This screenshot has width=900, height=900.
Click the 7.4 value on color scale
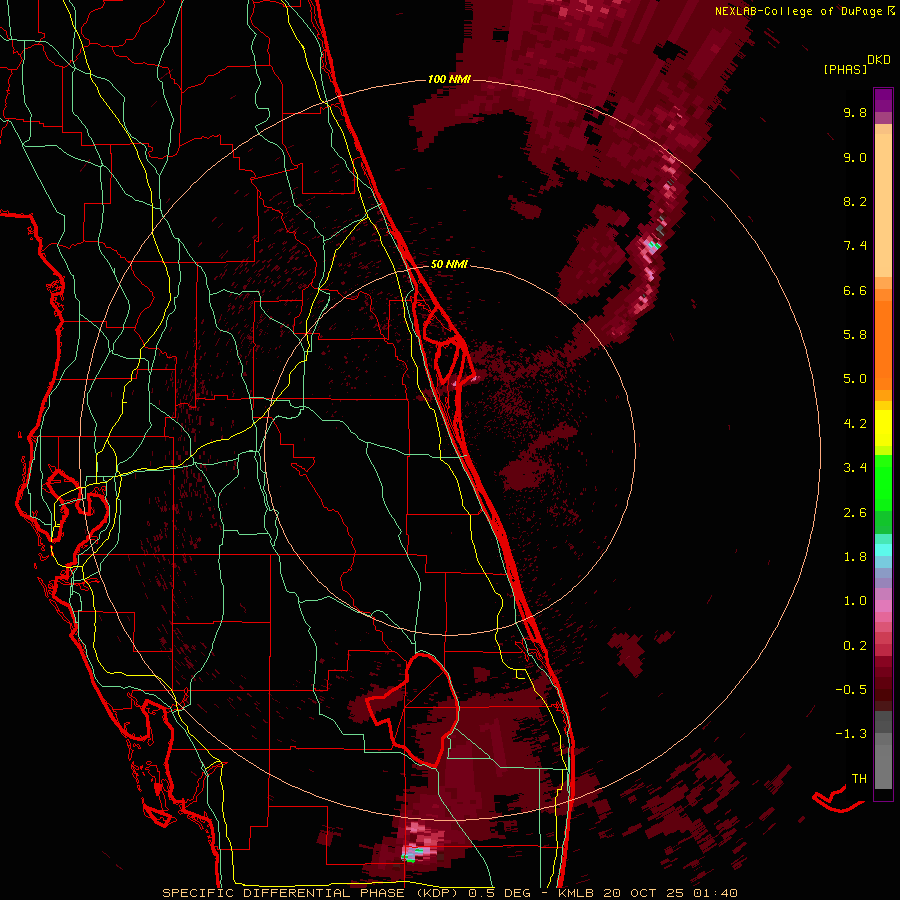855,246
